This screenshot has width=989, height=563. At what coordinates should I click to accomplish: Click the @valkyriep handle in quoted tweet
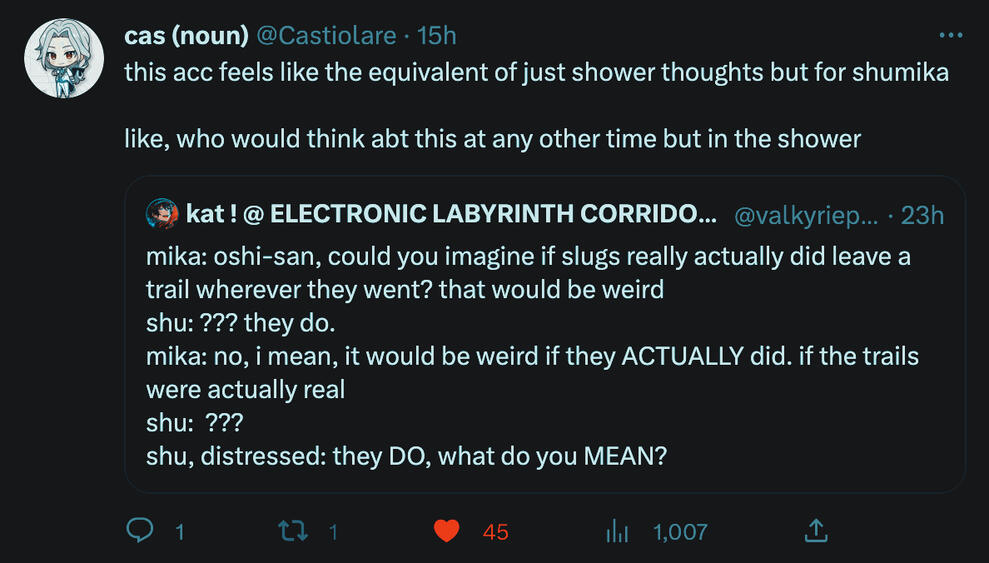click(806, 215)
